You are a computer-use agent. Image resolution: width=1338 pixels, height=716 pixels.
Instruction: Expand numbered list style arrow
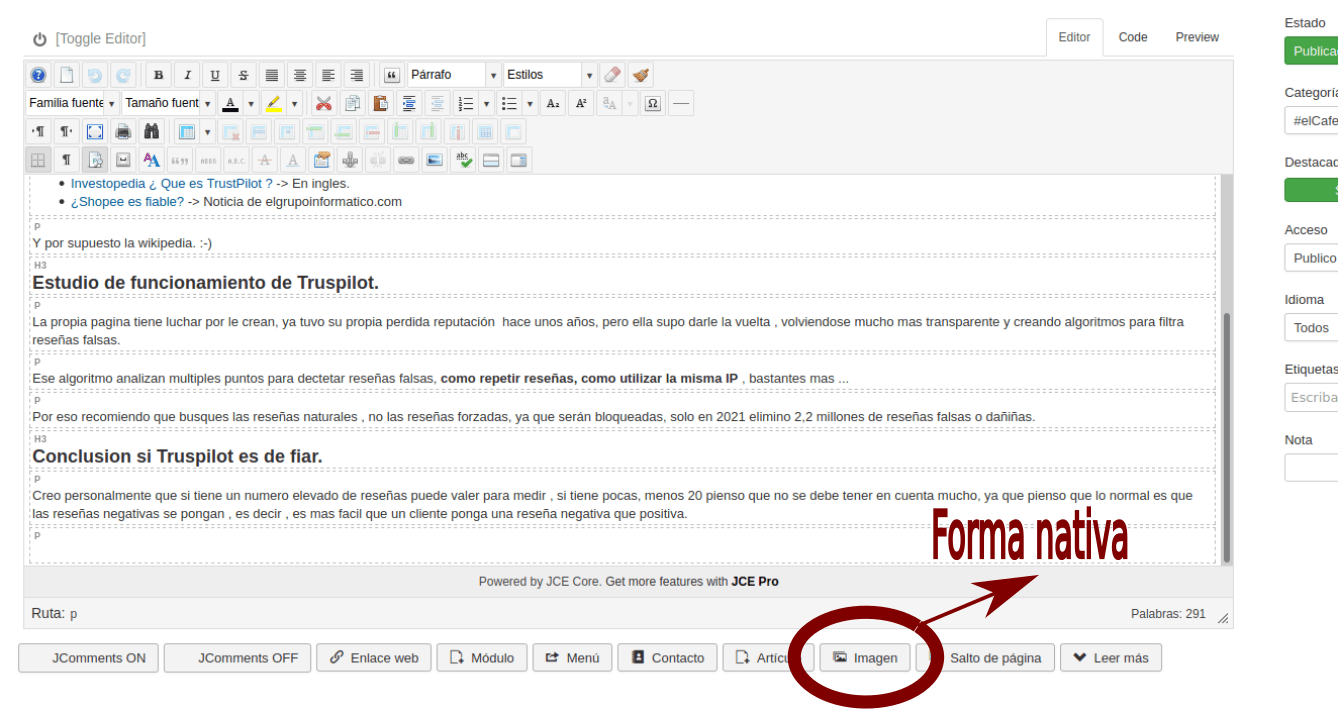(487, 103)
